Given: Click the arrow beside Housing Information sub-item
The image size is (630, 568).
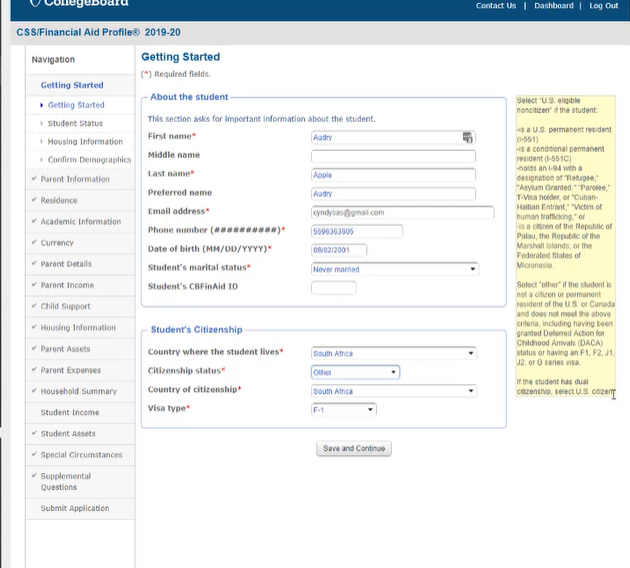Looking at the screenshot, I should coord(41,142).
